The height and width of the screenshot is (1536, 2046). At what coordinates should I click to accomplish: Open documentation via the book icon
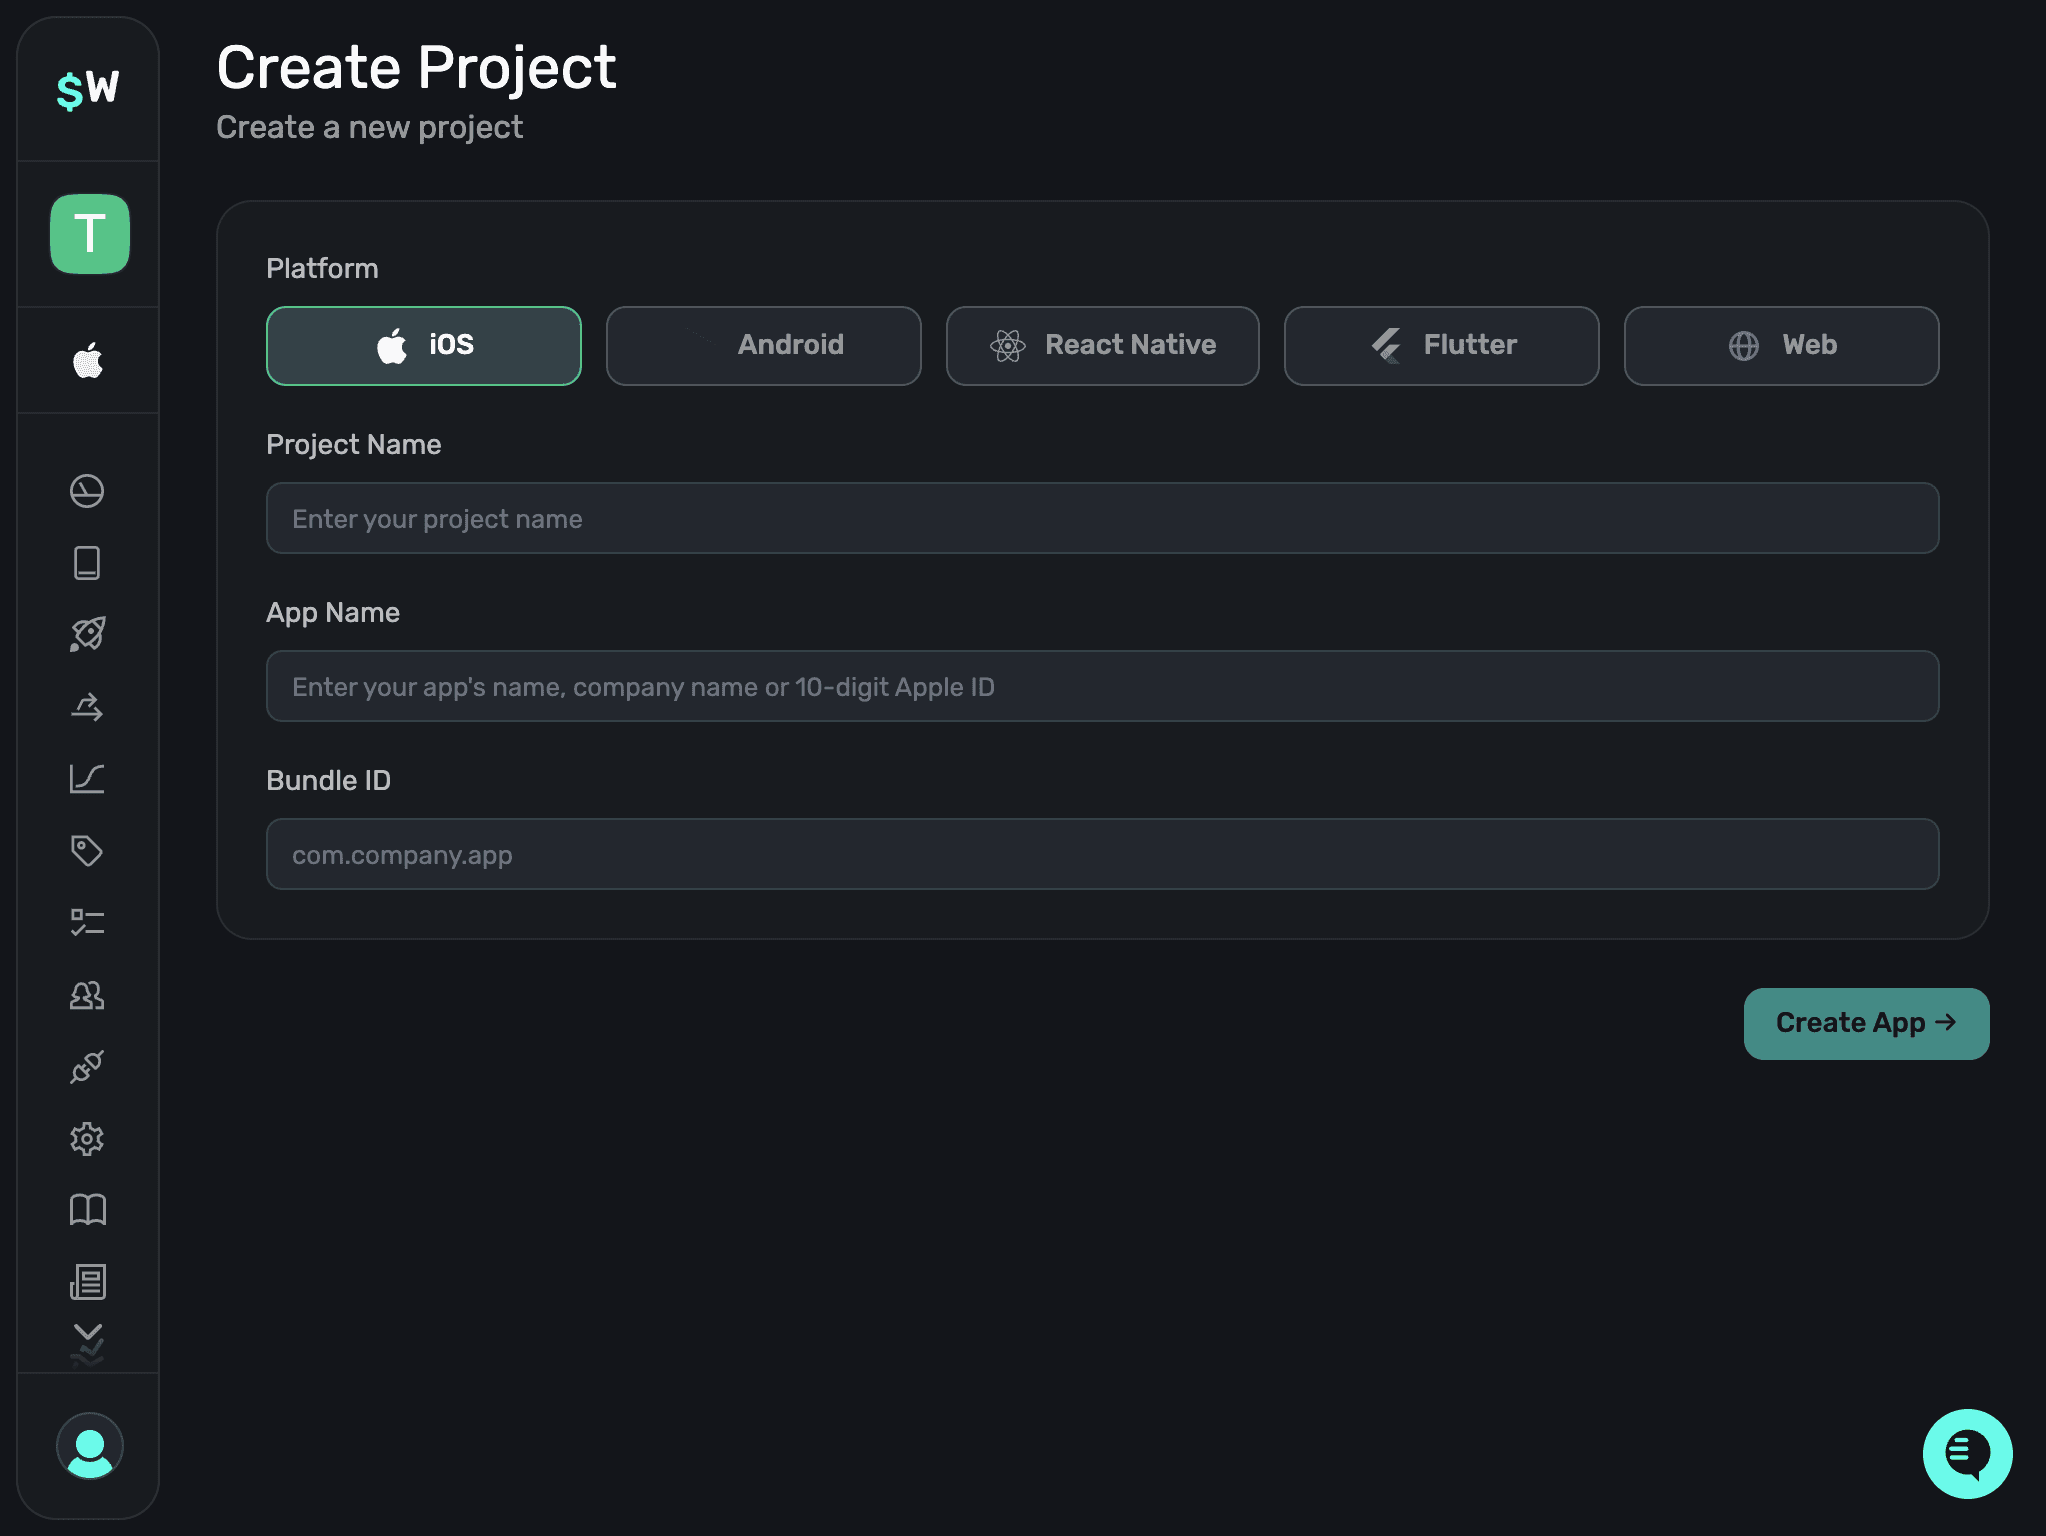[x=88, y=1210]
